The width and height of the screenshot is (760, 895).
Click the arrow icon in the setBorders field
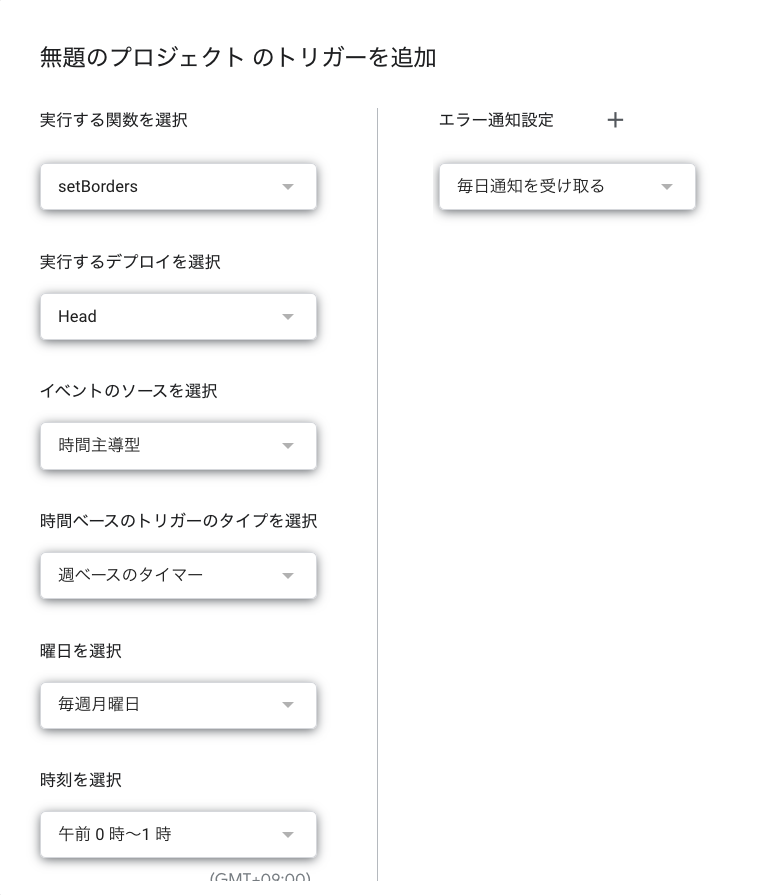(x=288, y=187)
